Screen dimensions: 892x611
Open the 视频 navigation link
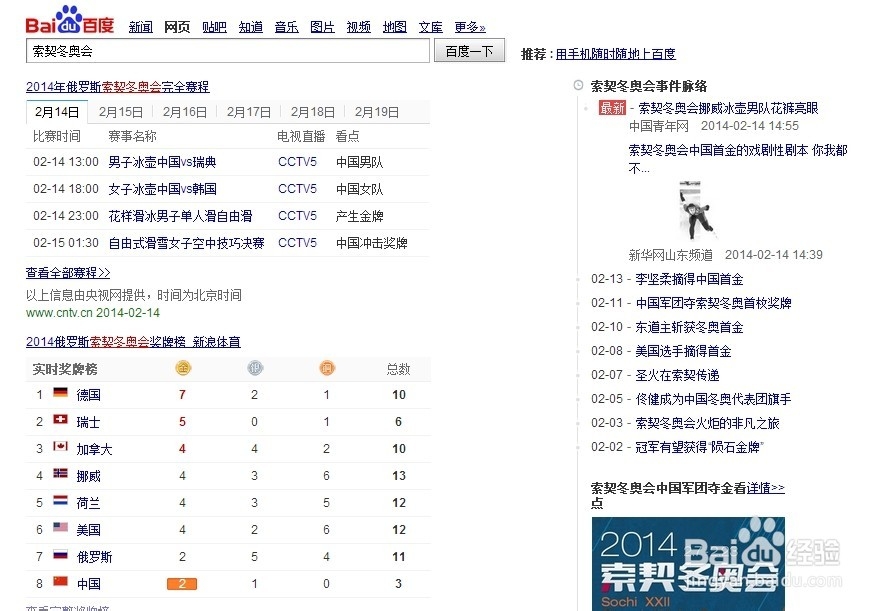pyautogui.click(x=358, y=27)
